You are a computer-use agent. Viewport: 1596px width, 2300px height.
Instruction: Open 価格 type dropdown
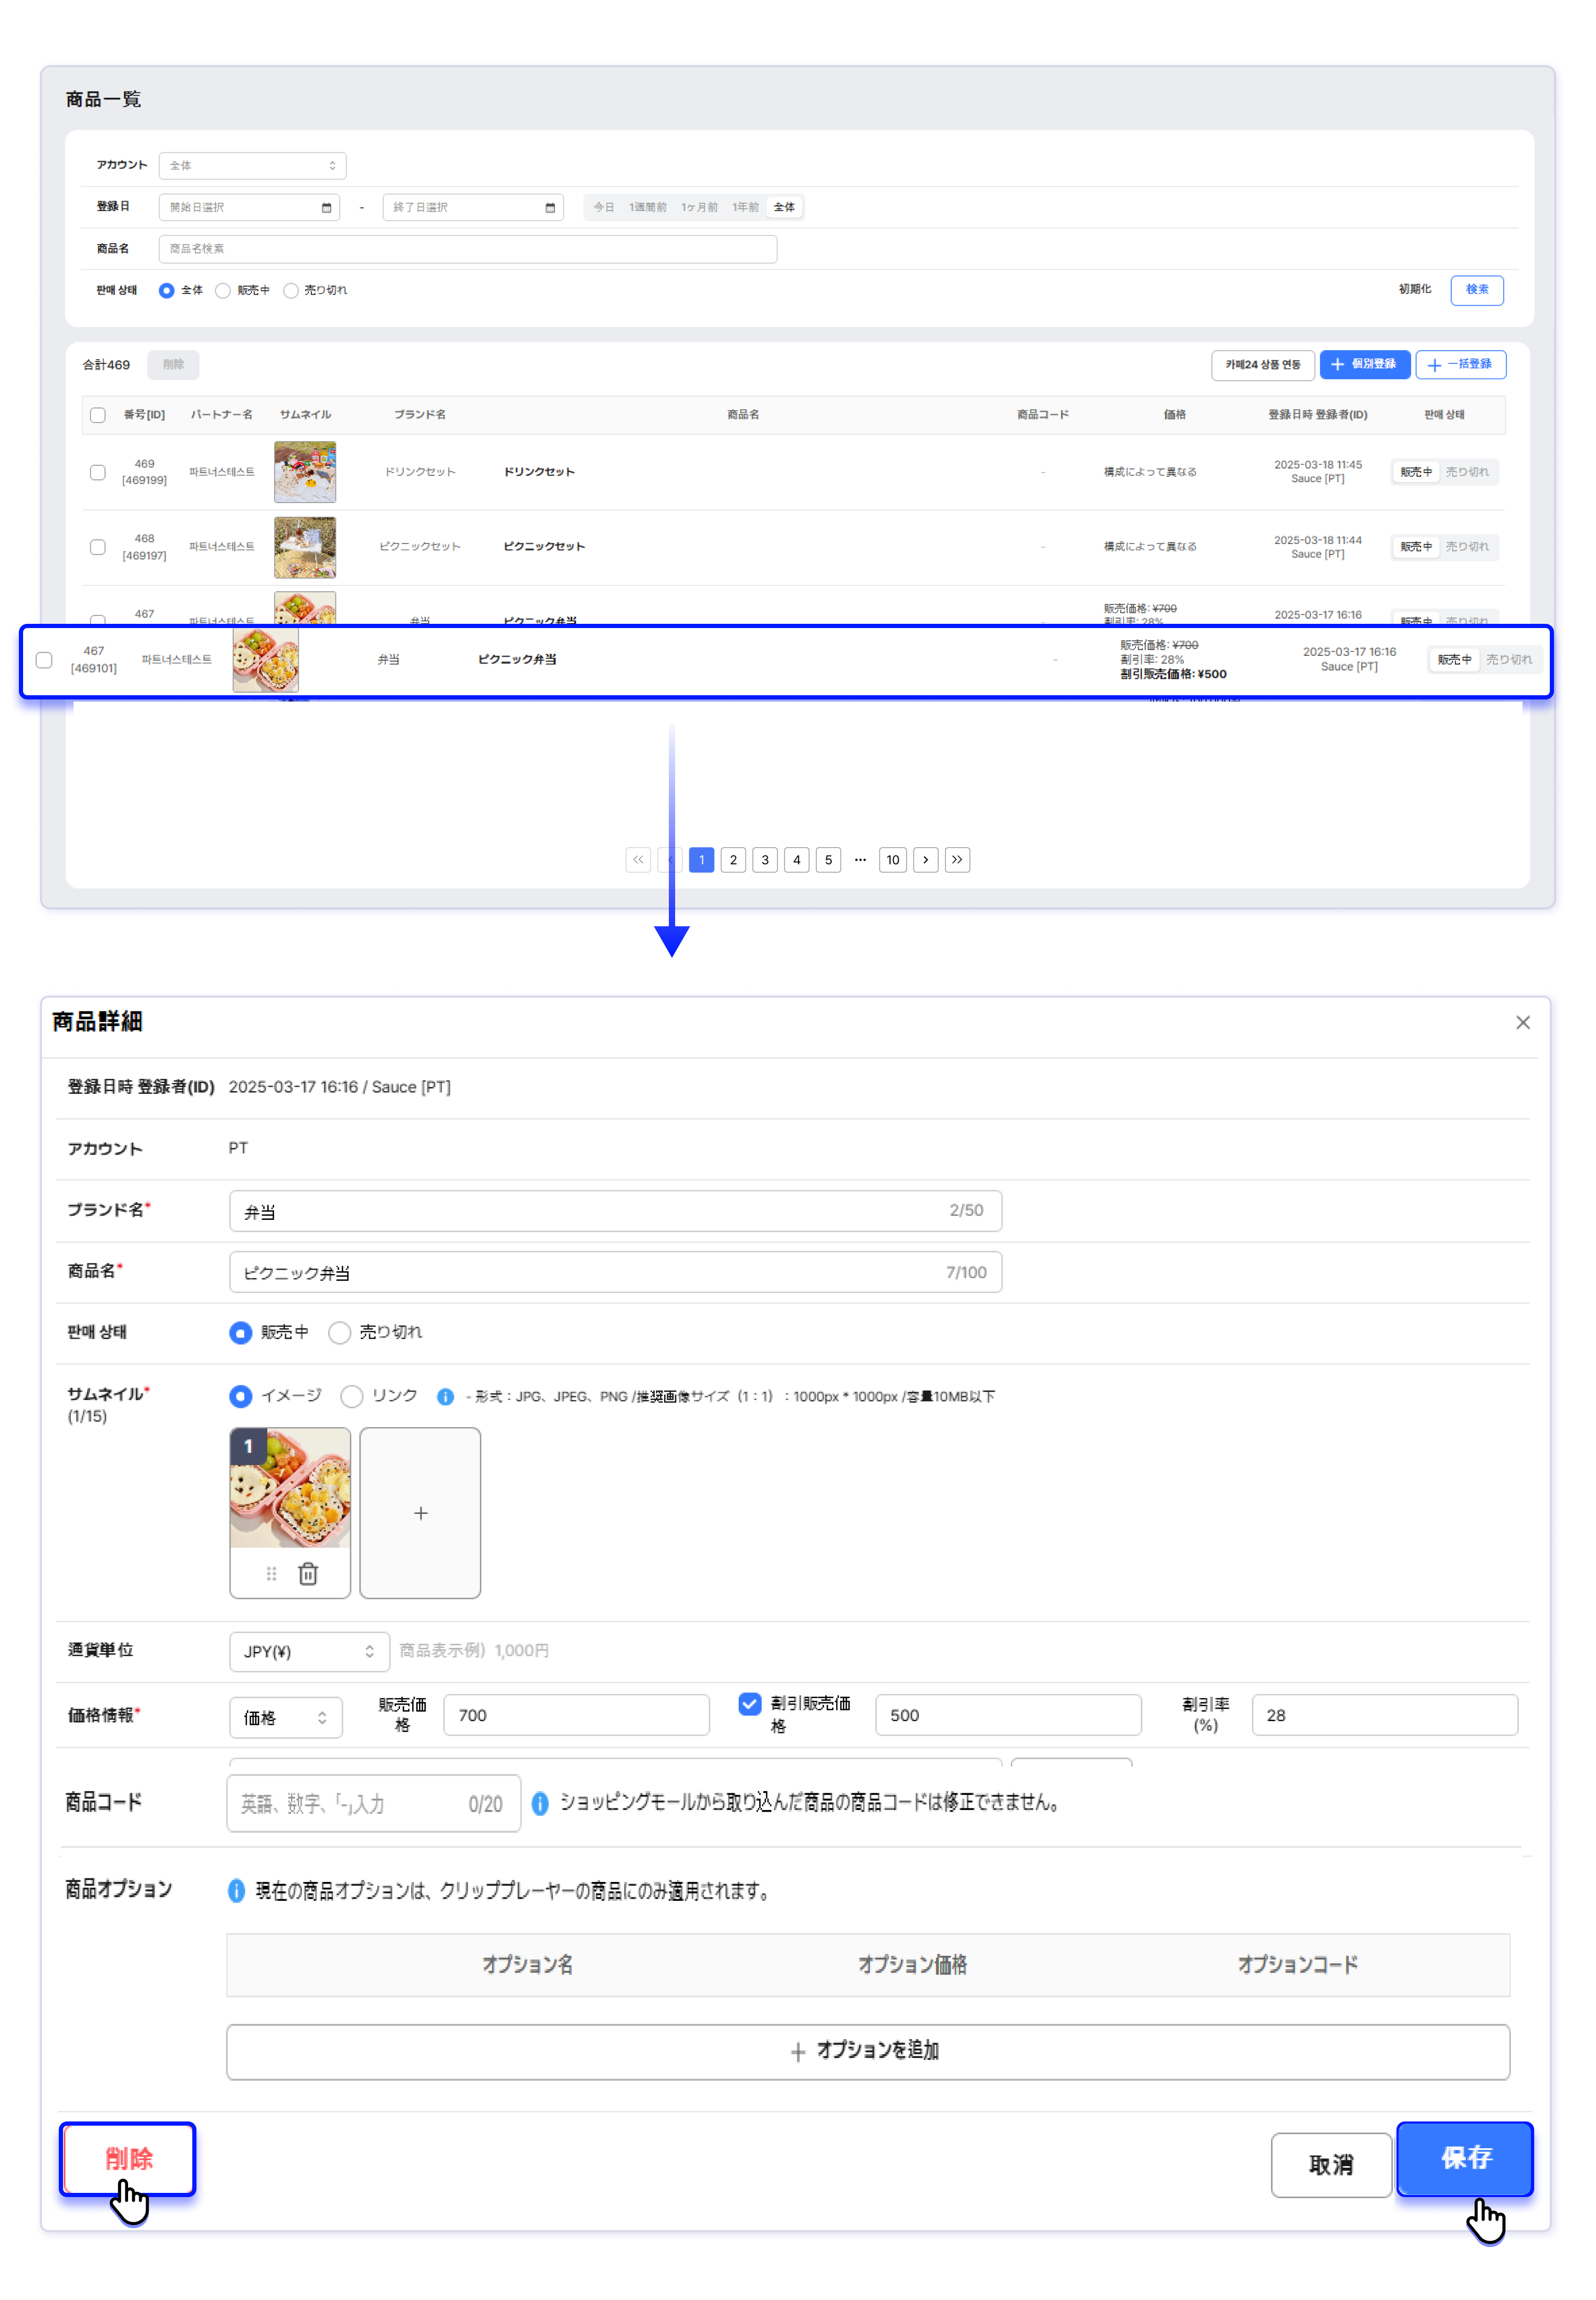click(285, 1718)
